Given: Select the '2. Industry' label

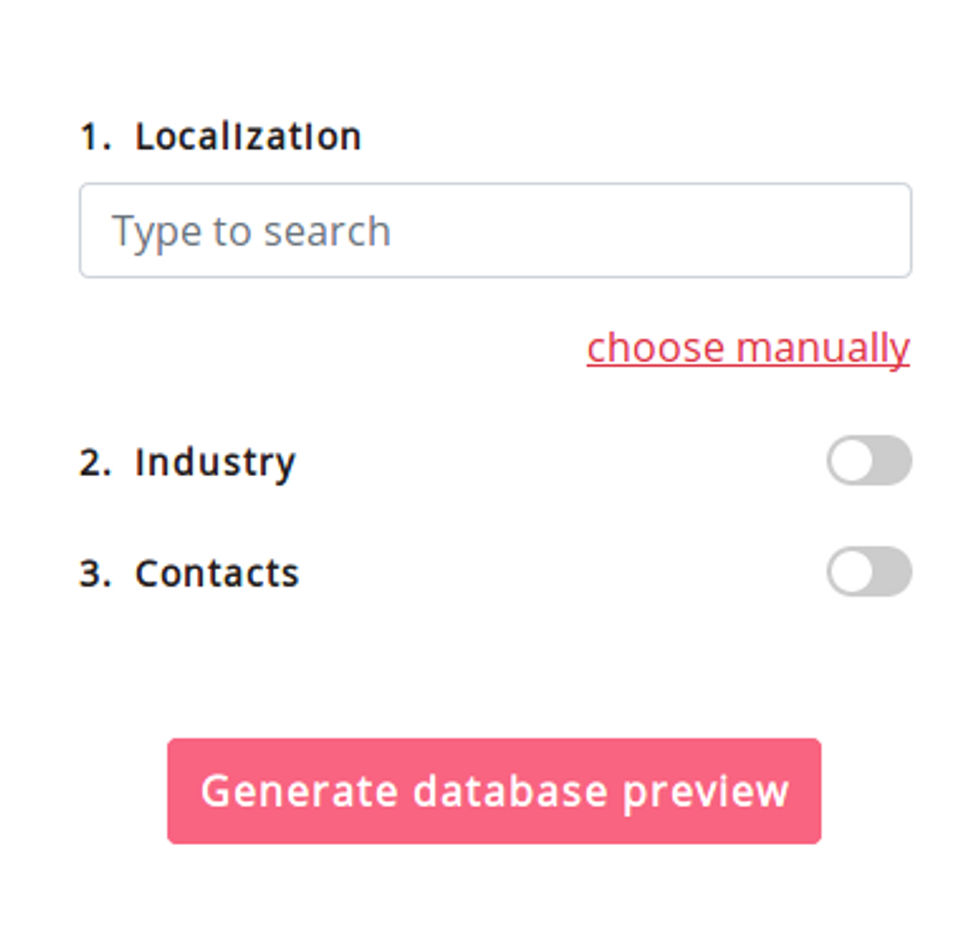Looking at the screenshot, I should coord(188,462).
